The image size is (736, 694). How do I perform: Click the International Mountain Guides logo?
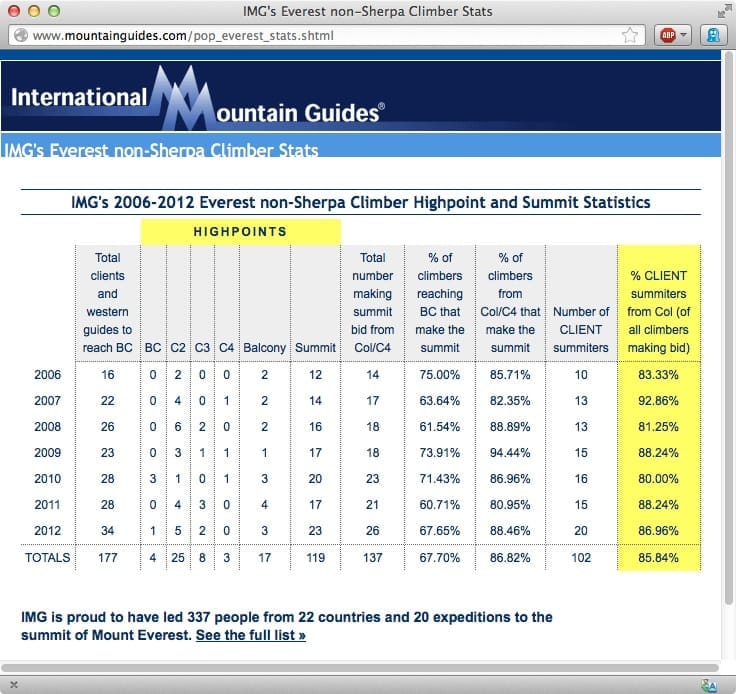(197, 97)
